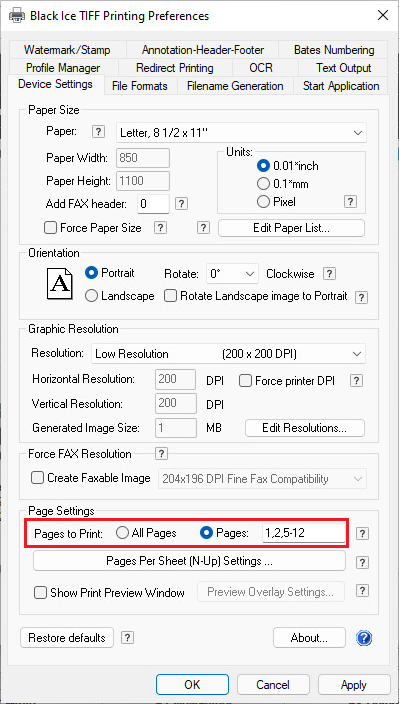The image size is (399, 704).
Task: Click the Generated Image Size field
Action: (x=176, y=428)
